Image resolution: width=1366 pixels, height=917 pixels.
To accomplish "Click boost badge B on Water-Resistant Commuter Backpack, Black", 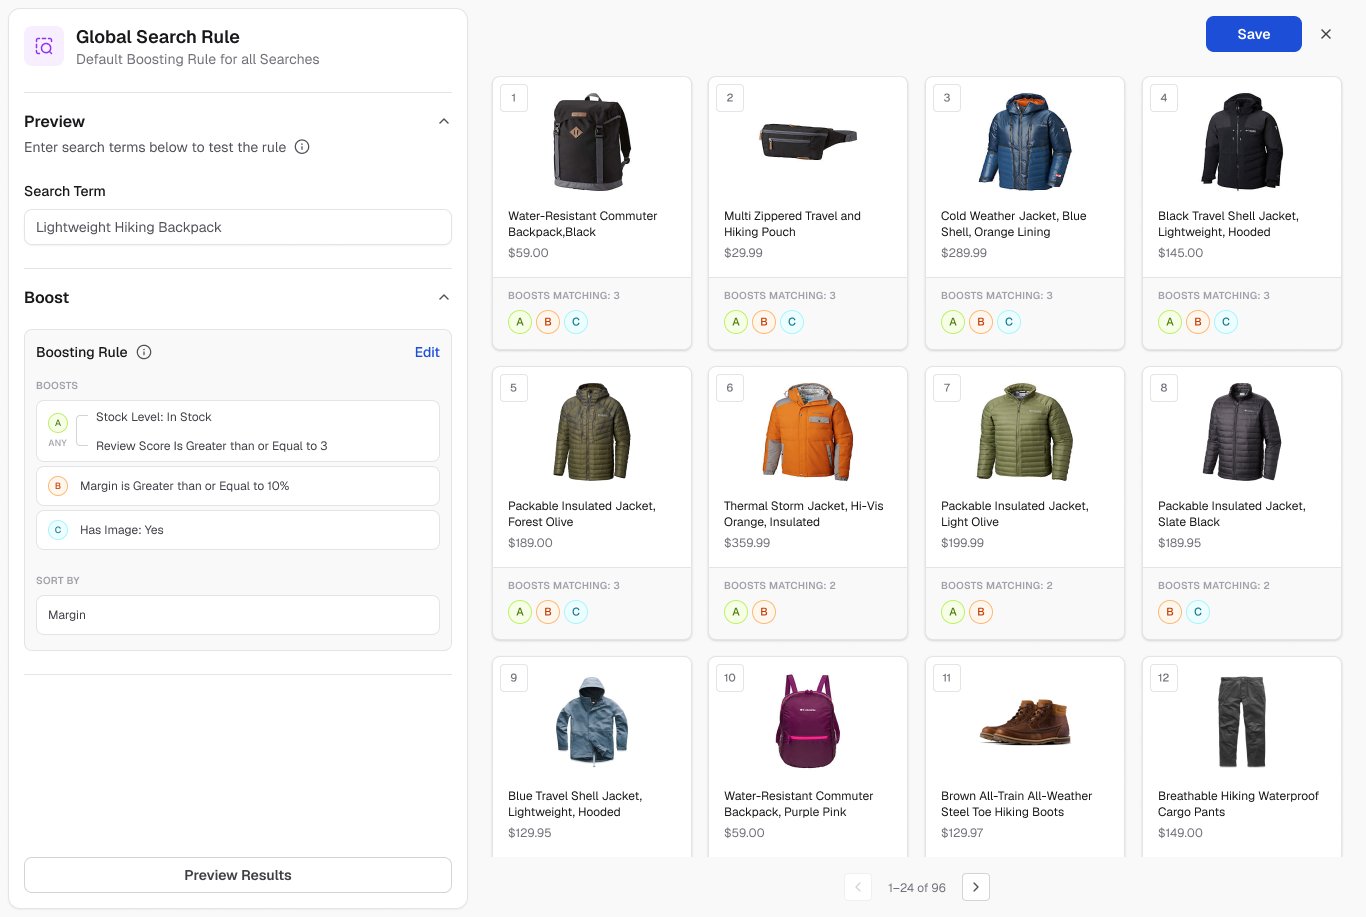I will (x=548, y=322).
